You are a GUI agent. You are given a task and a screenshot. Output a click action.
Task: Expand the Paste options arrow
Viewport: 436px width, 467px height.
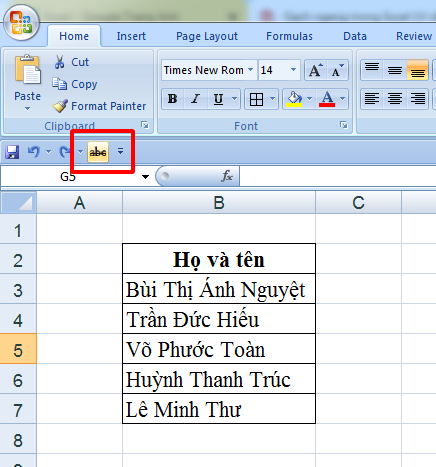click(x=28, y=109)
